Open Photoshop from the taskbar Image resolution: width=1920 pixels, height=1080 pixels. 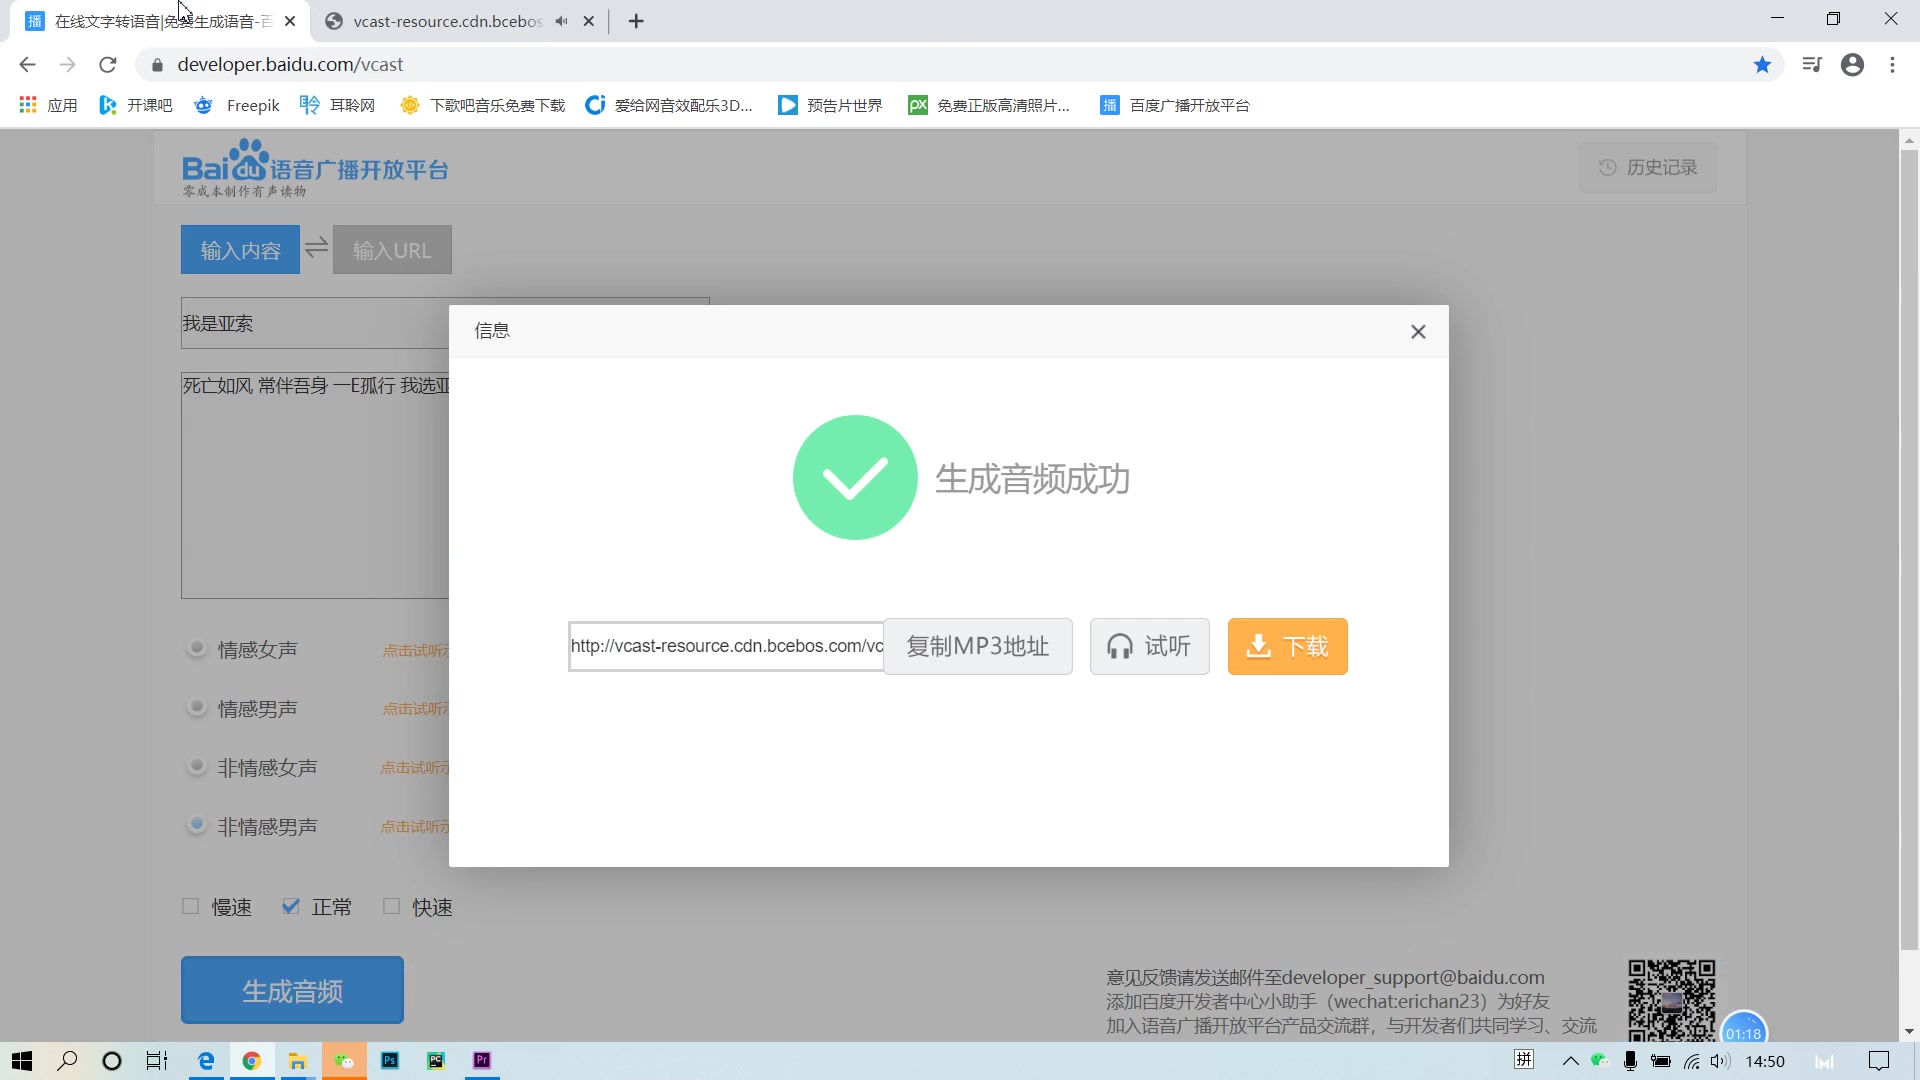coord(390,1061)
